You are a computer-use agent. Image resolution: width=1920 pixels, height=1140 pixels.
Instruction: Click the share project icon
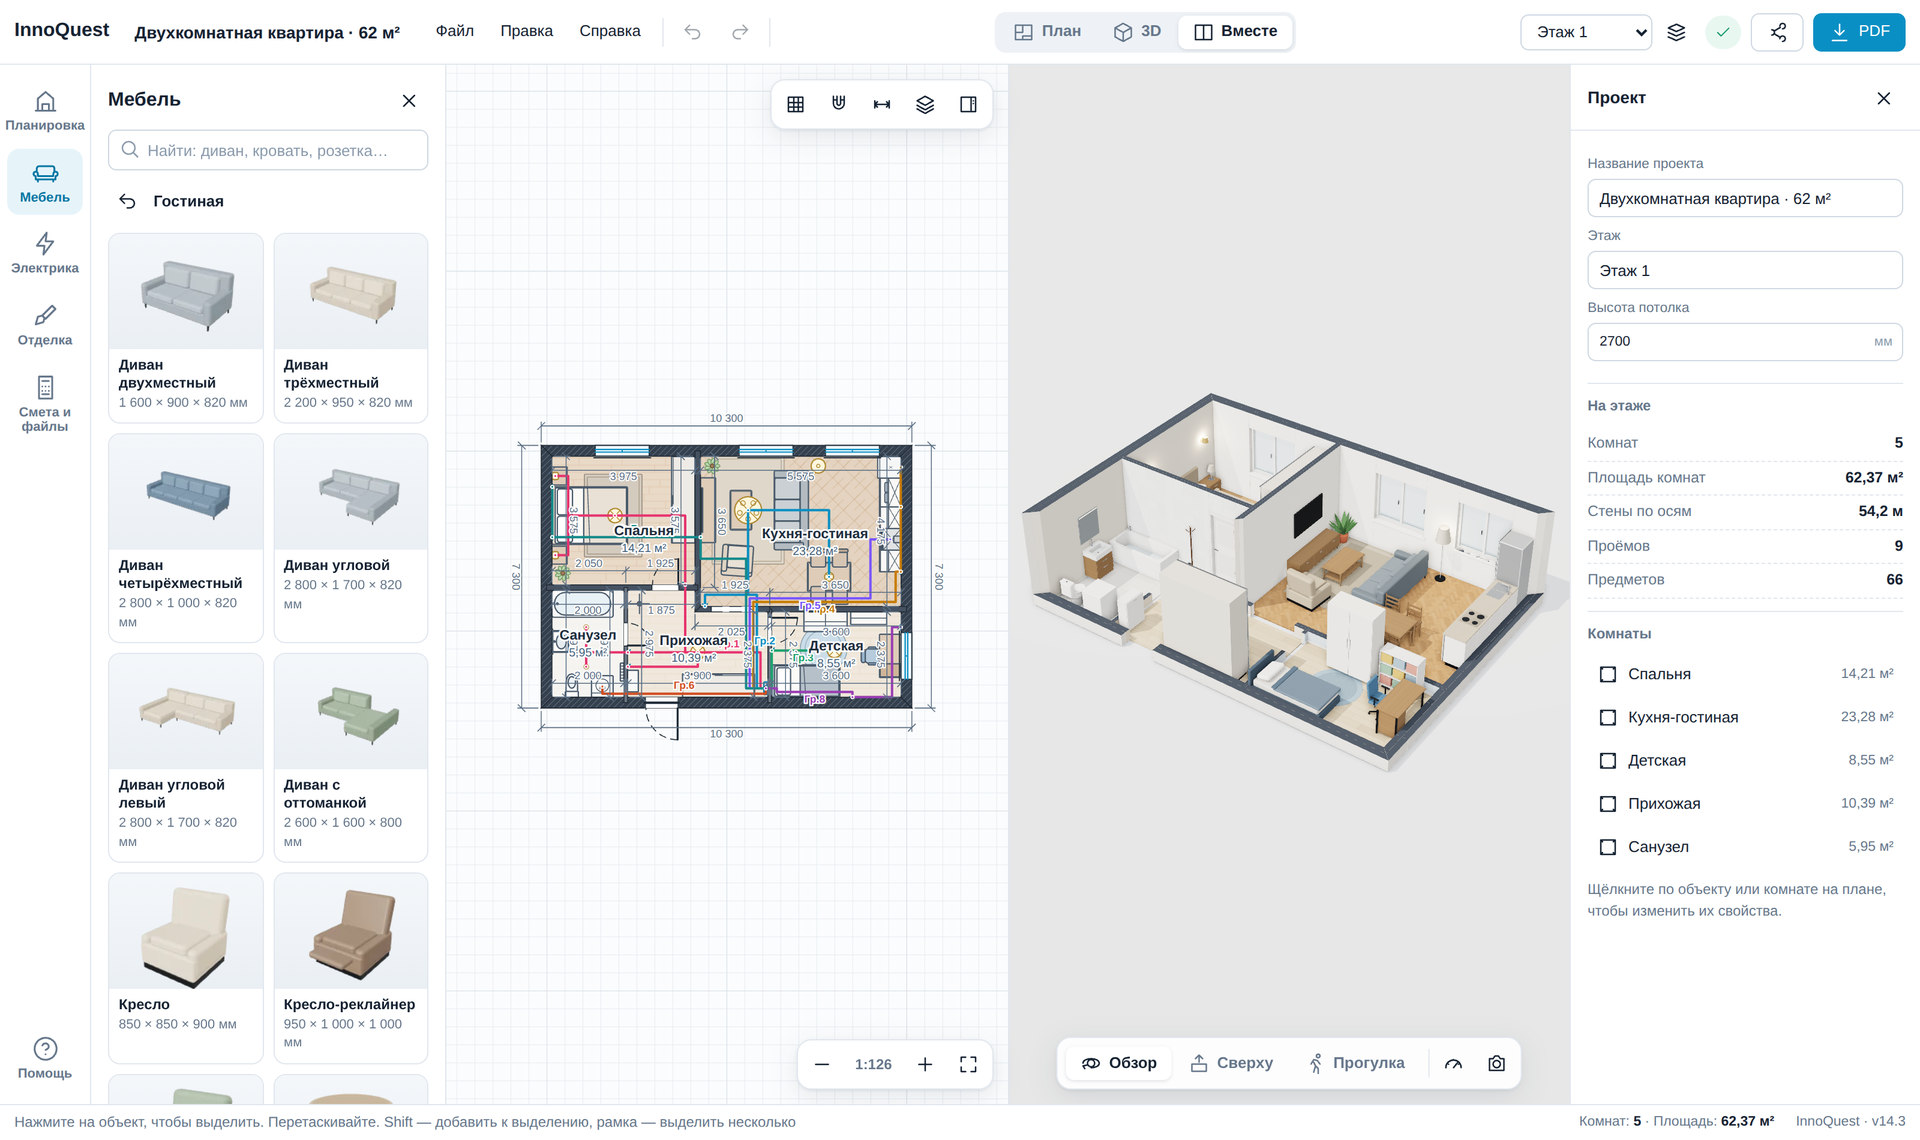coord(1778,32)
